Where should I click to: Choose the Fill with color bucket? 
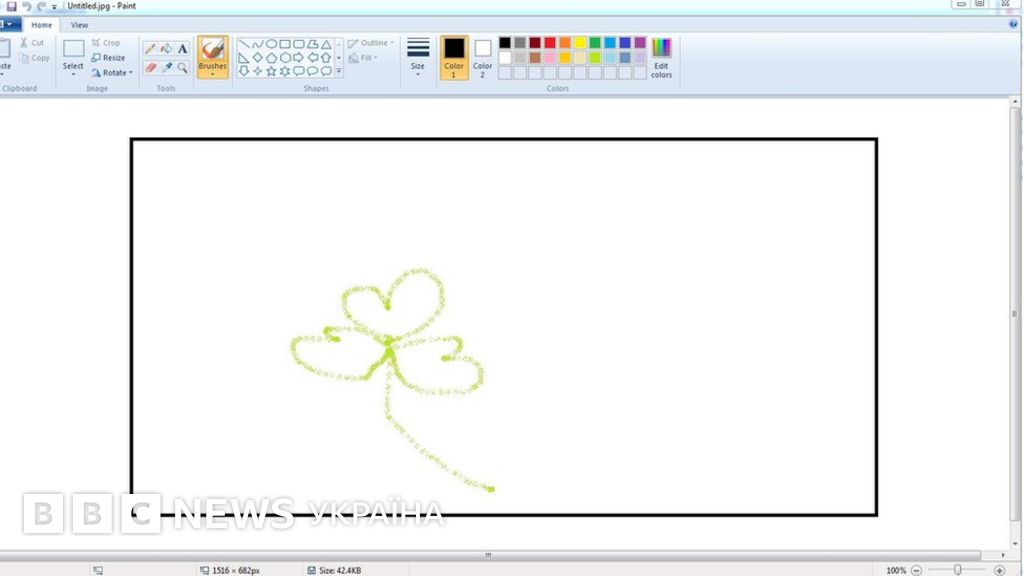tap(166, 48)
